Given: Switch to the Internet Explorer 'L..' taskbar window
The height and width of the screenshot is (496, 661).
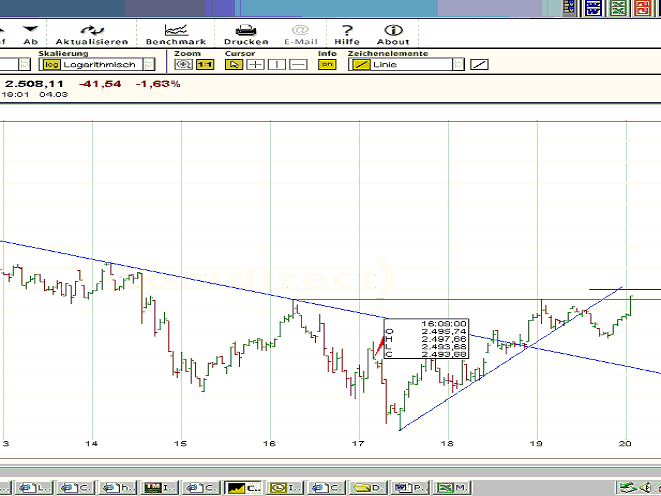Looking at the screenshot, I should pos(34,488).
